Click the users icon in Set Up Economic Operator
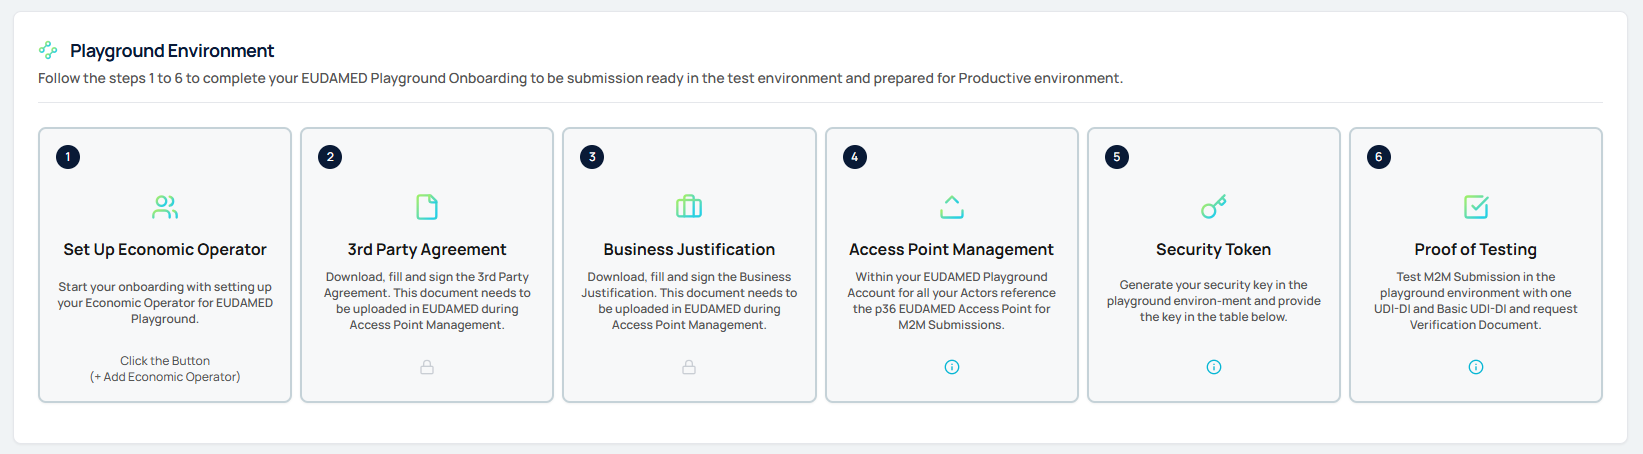Screen dimensions: 1643x454 click(165, 207)
